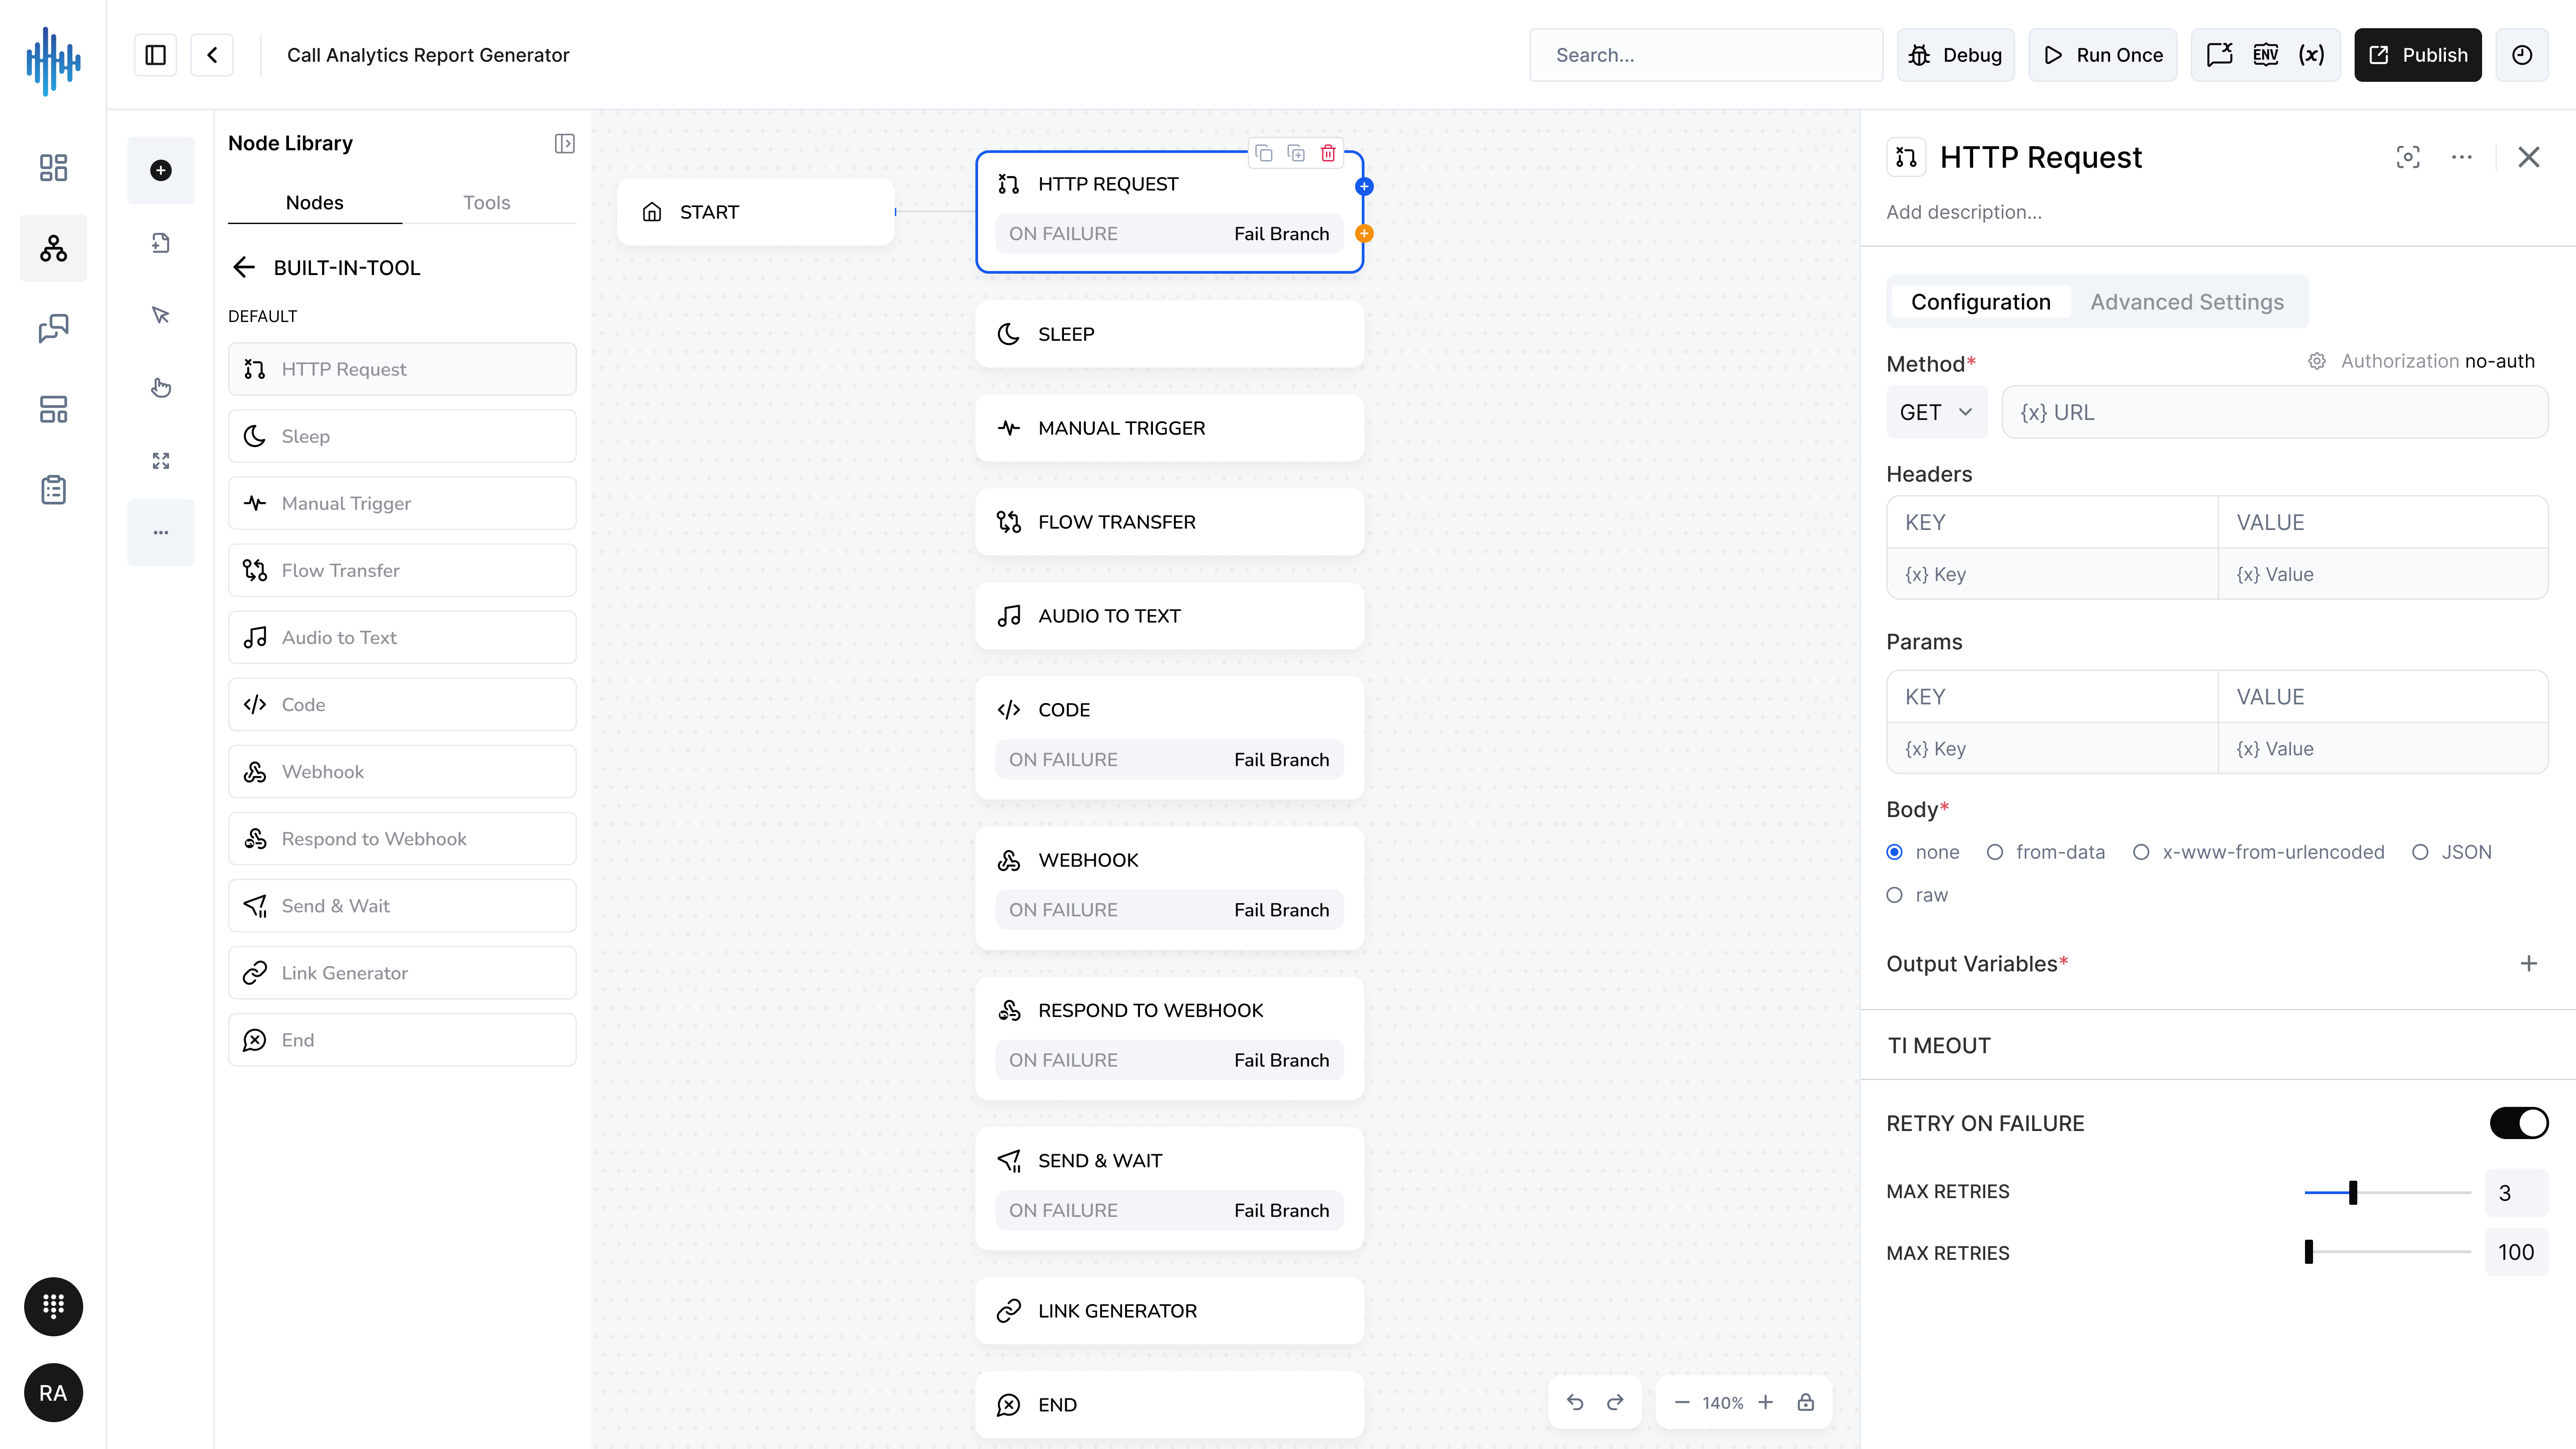2576x1449 pixels.
Task: Select the none body radio option
Action: [1895, 852]
